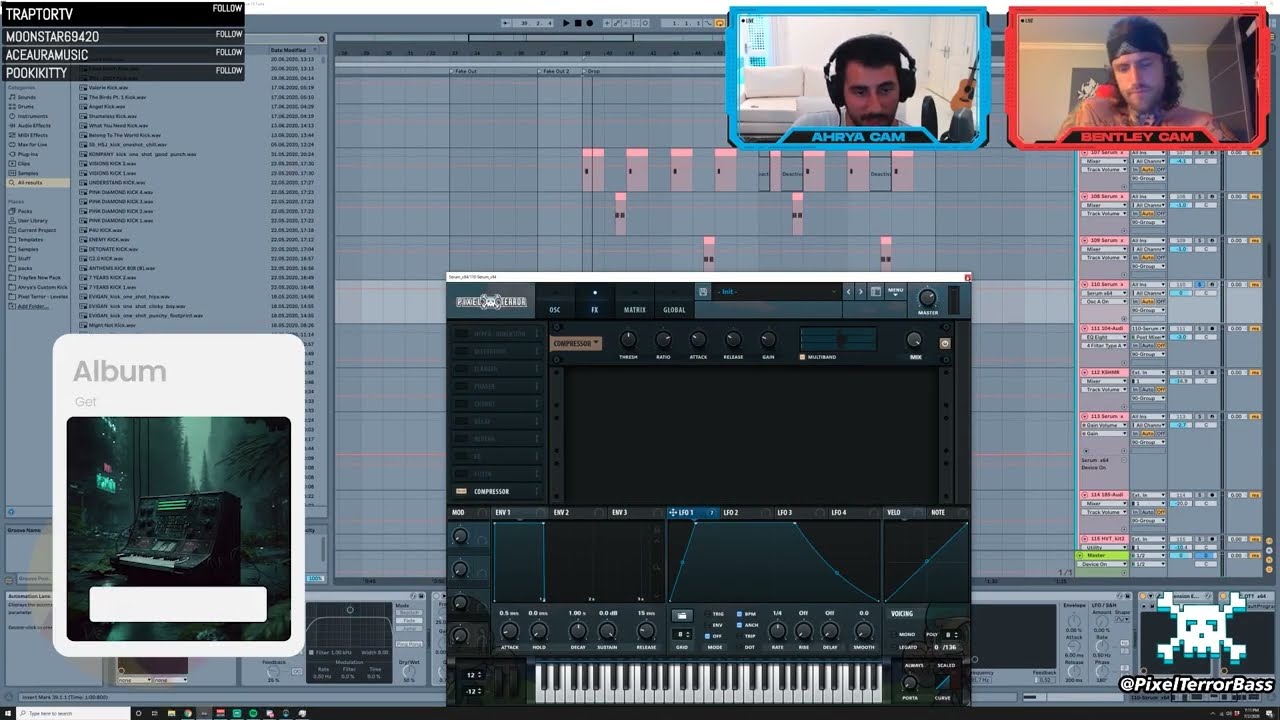This screenshot has height=720, width=1280.
Task: Open the Serum MENU dropdown
Action: (895, 292)
